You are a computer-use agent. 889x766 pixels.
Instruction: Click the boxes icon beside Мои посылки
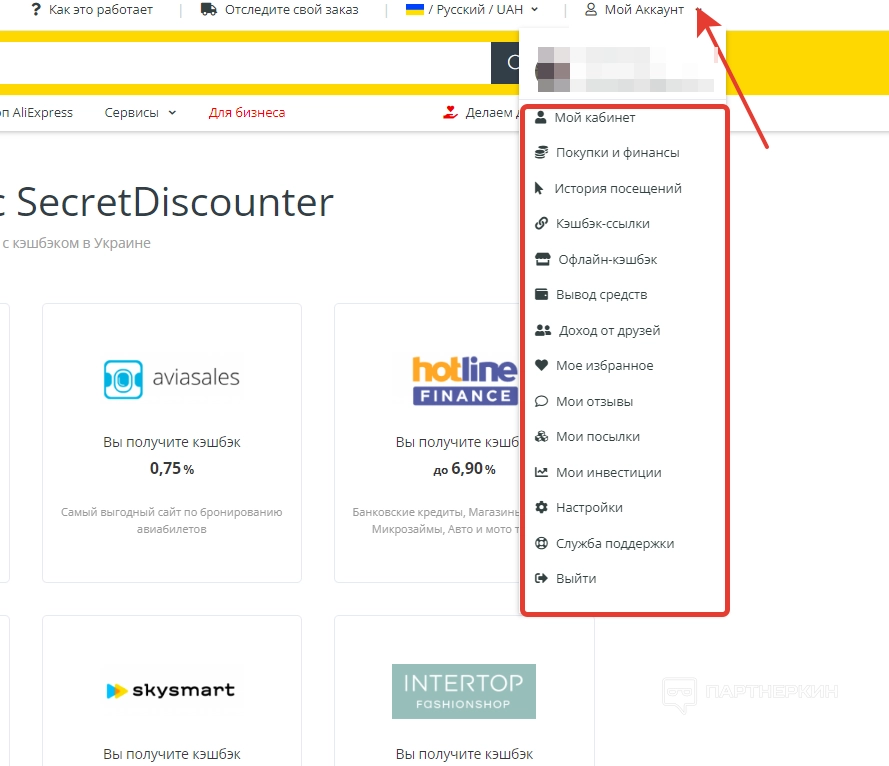pyautogui.click(x=541, y=437)
